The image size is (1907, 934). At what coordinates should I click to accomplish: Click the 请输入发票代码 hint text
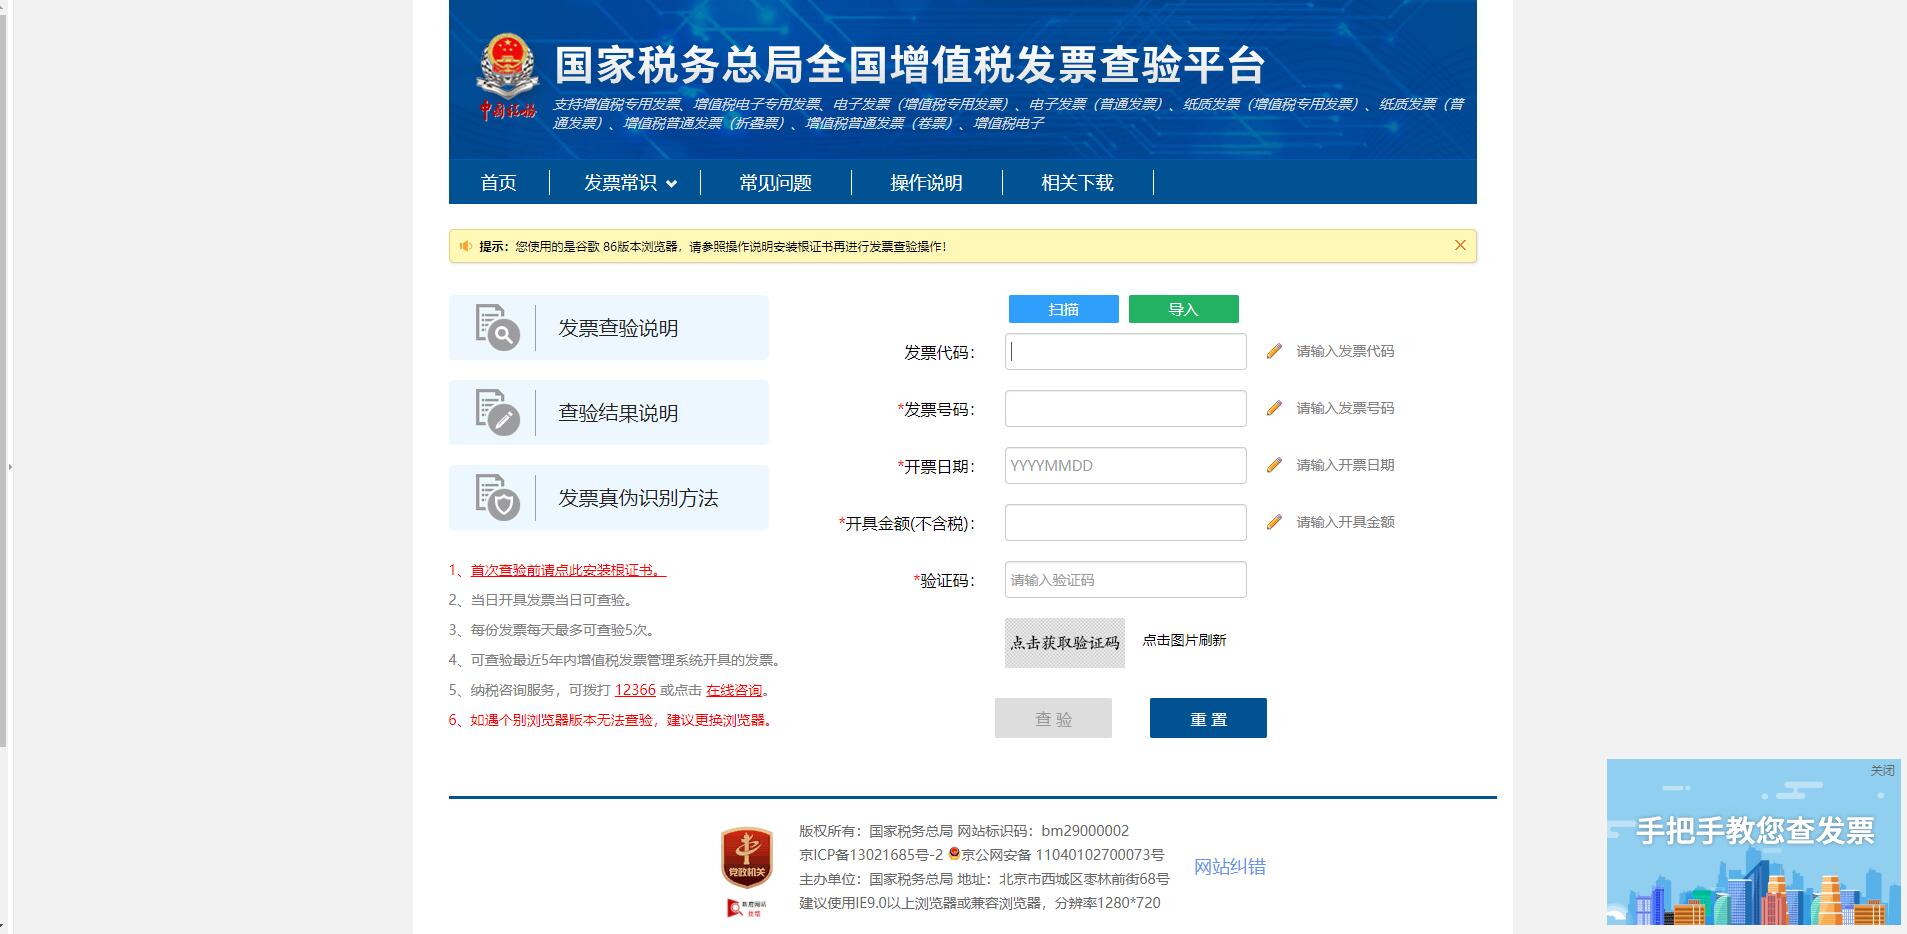[x=1345, y=351]
